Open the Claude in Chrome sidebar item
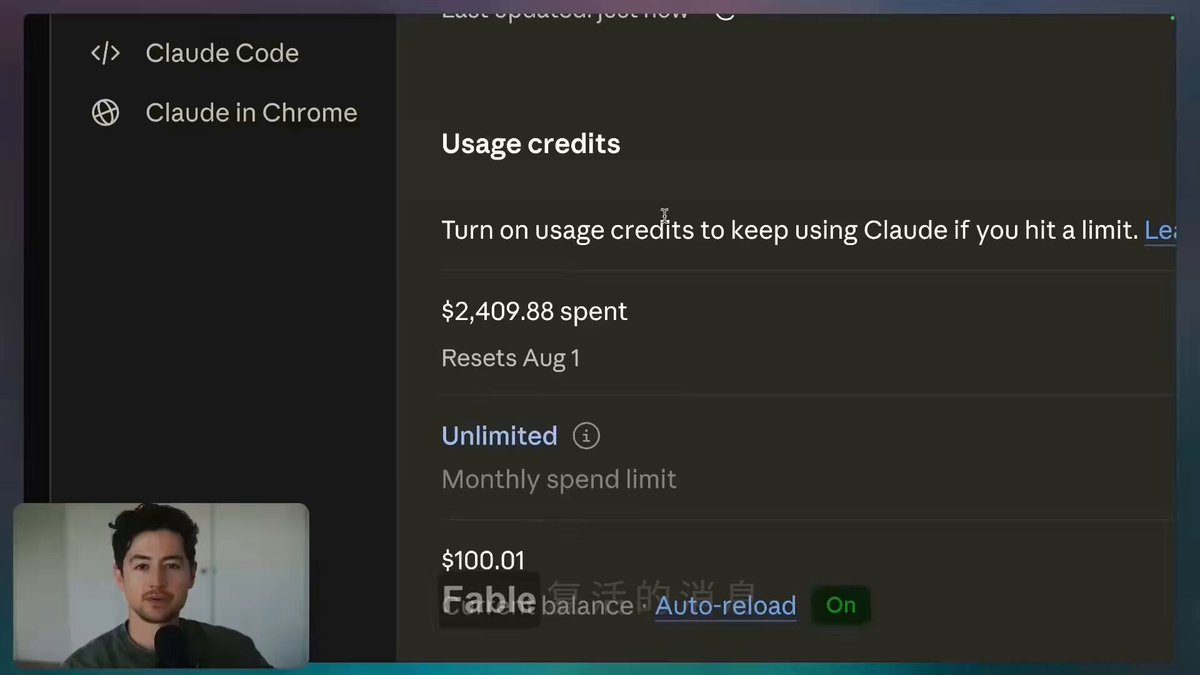The height and width of the screenshot is (675, 1200). point(224,113)
